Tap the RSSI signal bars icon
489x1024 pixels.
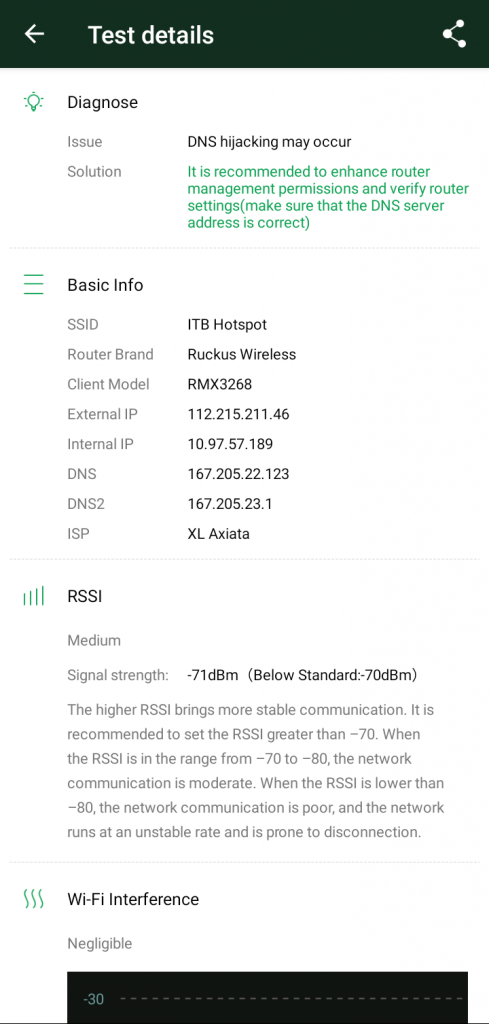tap(33, 596)
